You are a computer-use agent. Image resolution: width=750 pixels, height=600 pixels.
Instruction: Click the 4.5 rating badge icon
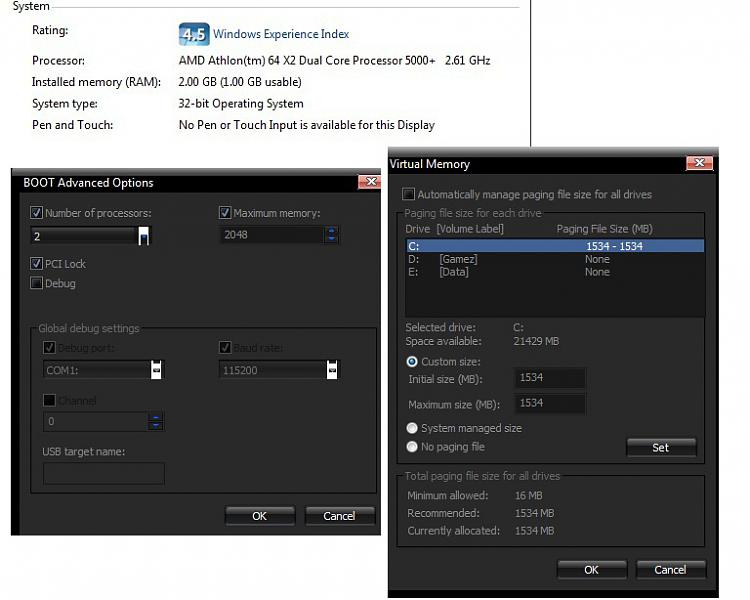coord(194,34)
